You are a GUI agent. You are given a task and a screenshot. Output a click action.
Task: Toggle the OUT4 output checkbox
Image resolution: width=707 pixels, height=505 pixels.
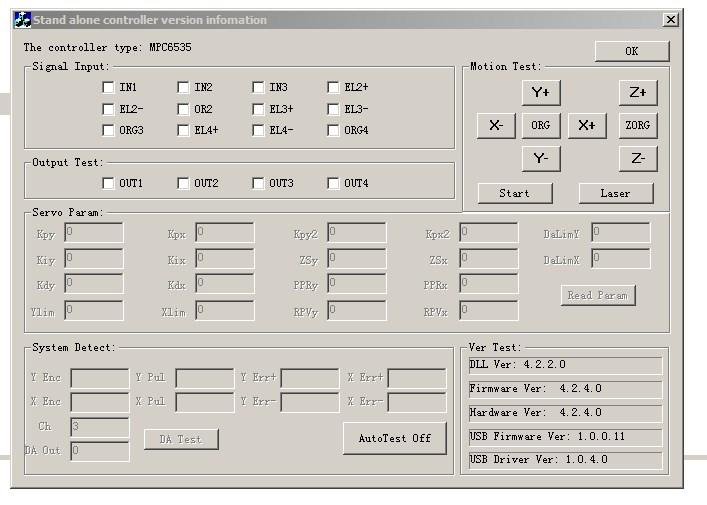(333, 183)
